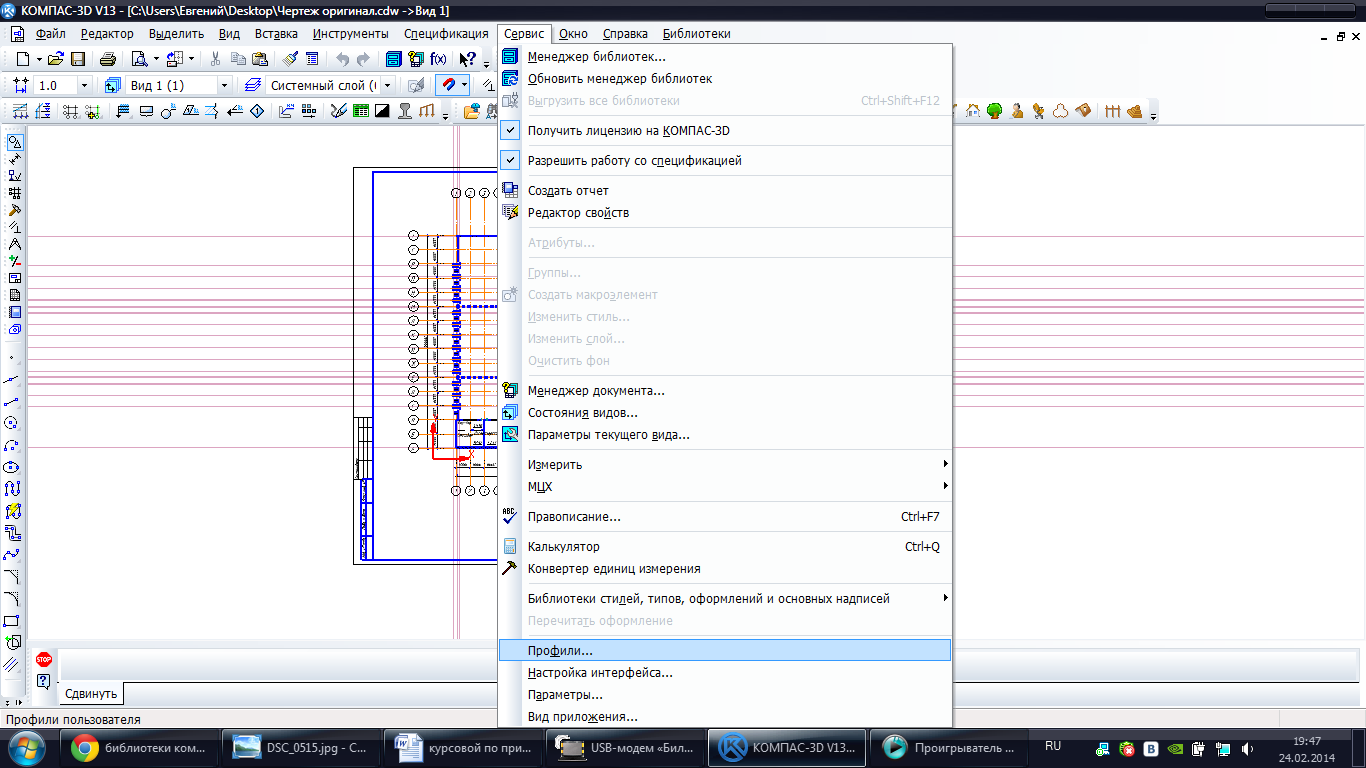The width and height of the screenshot is (1366, 768).
Task: Click the RU language indicator in the tray
Action: coord(1053,747)
